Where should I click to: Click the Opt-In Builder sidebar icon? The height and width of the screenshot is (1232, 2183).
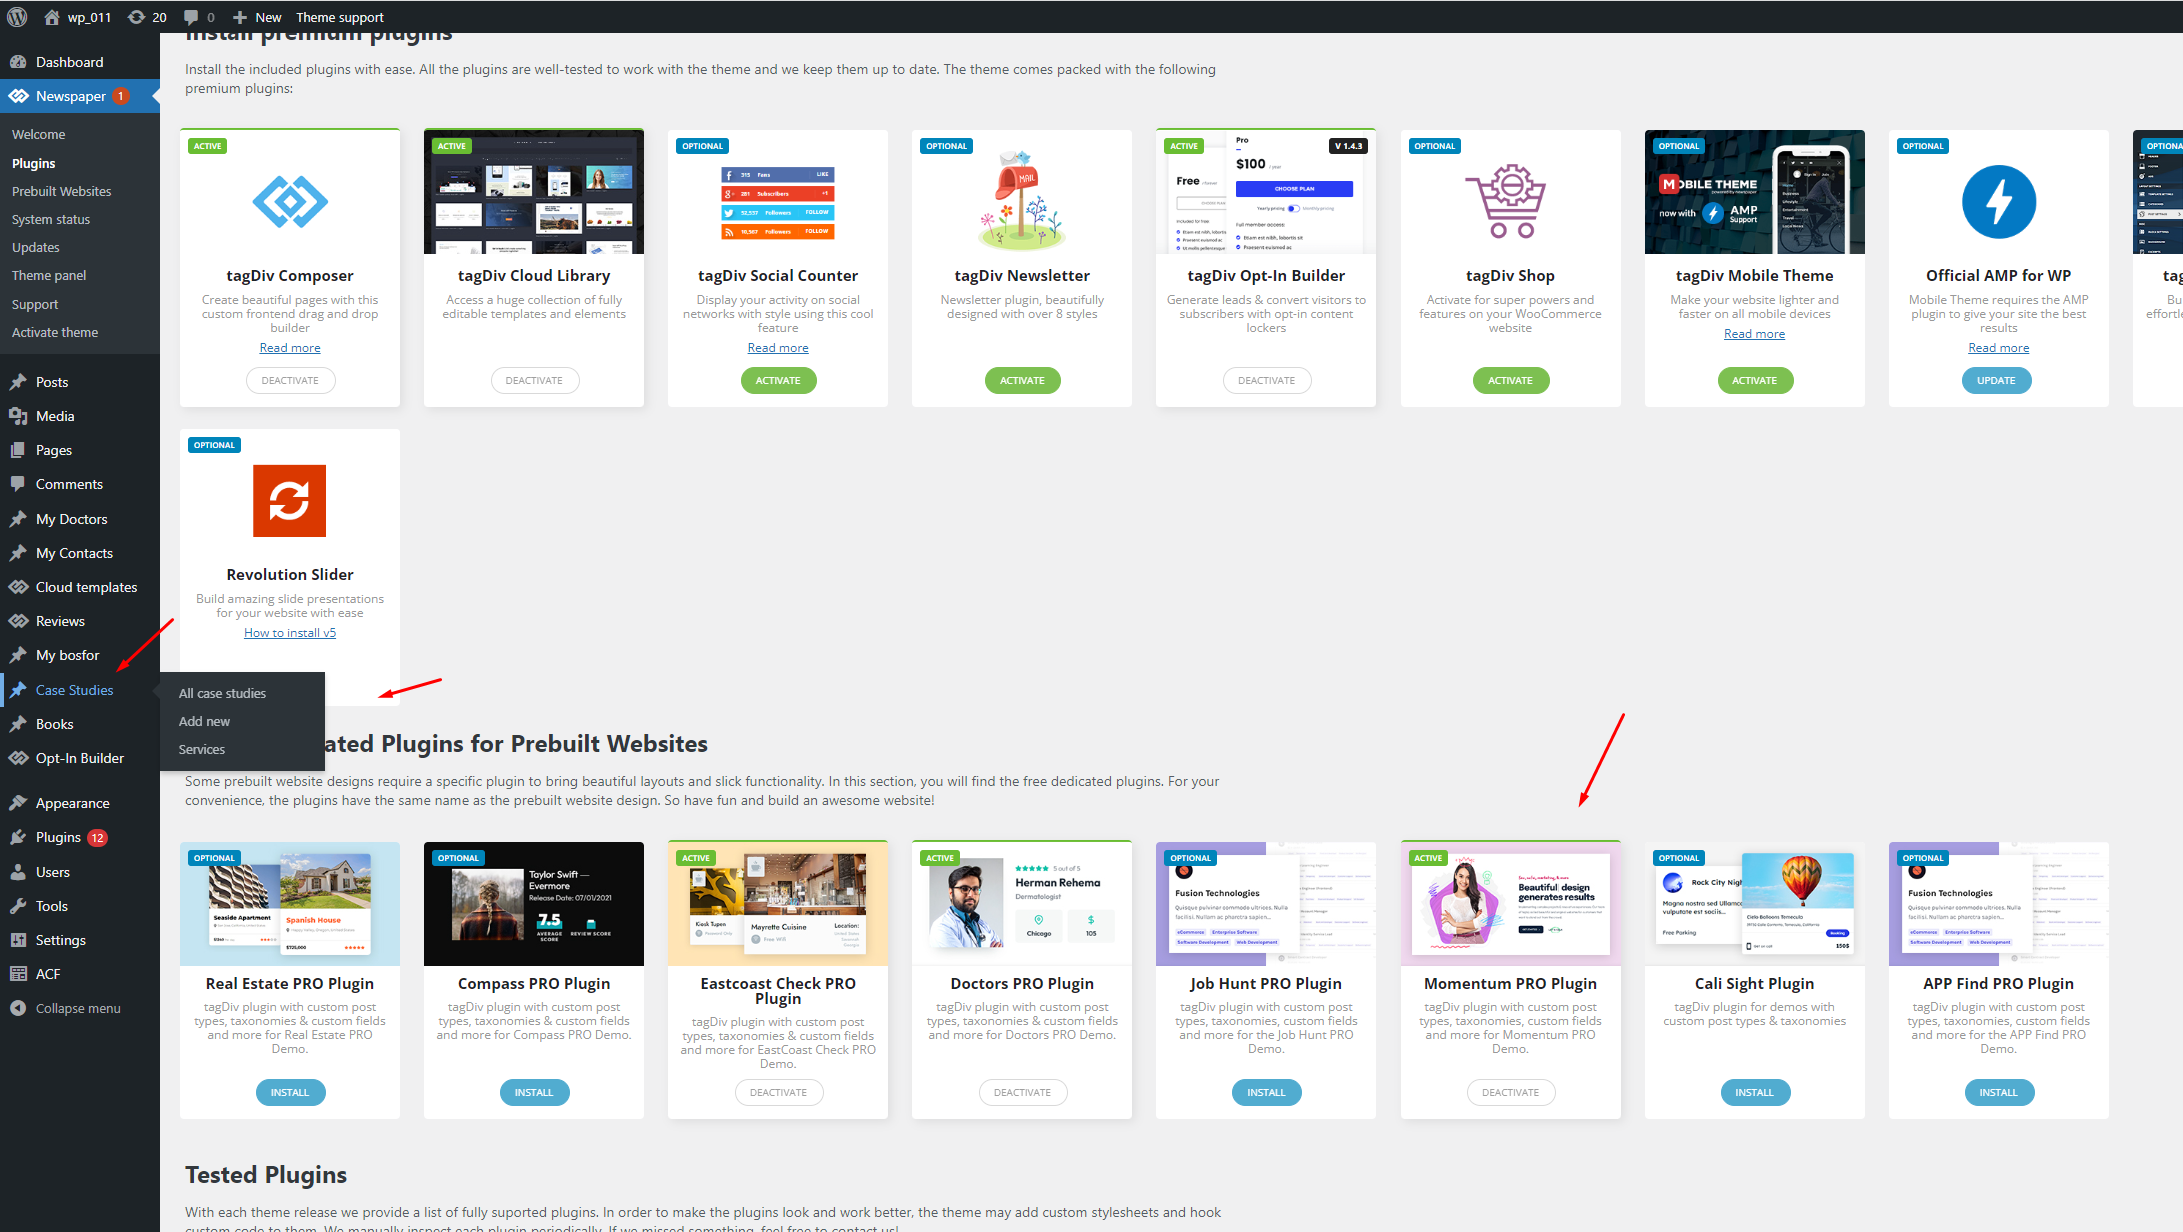(x=18, y=758)
